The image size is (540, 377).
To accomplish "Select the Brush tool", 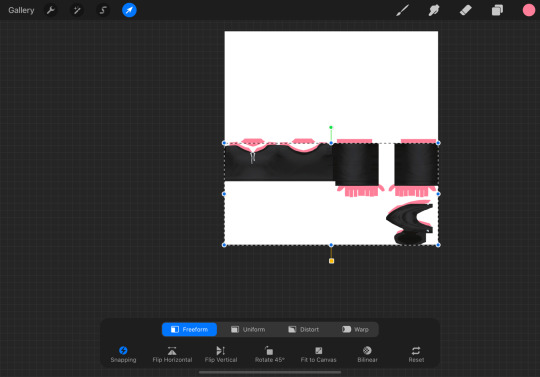I will tap(402, 10).
